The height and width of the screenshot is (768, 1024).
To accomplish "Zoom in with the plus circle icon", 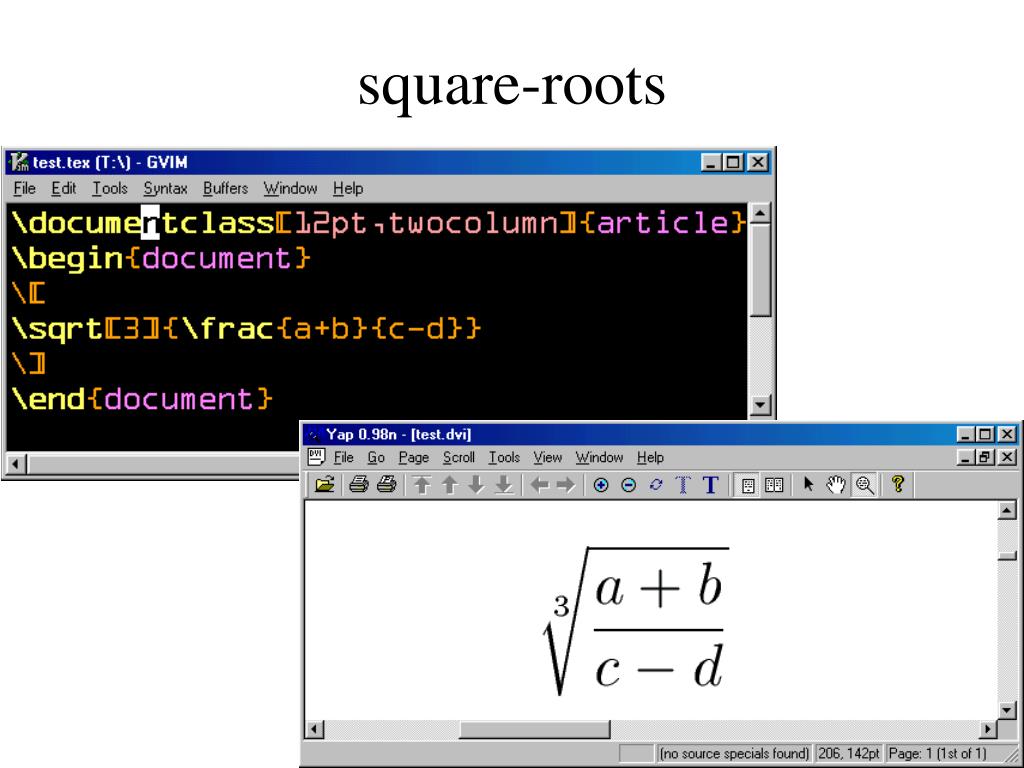I will click(601, 485).
